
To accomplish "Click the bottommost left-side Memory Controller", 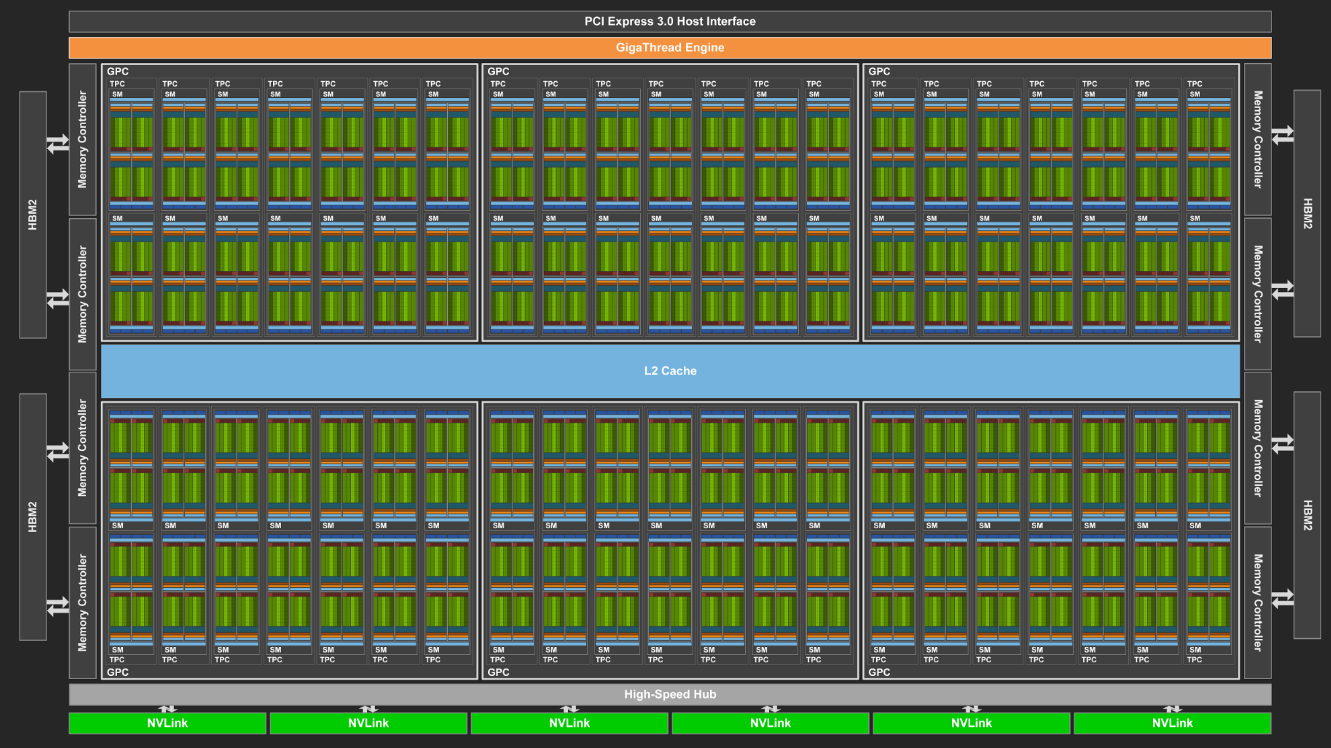I will pos(83,603).
